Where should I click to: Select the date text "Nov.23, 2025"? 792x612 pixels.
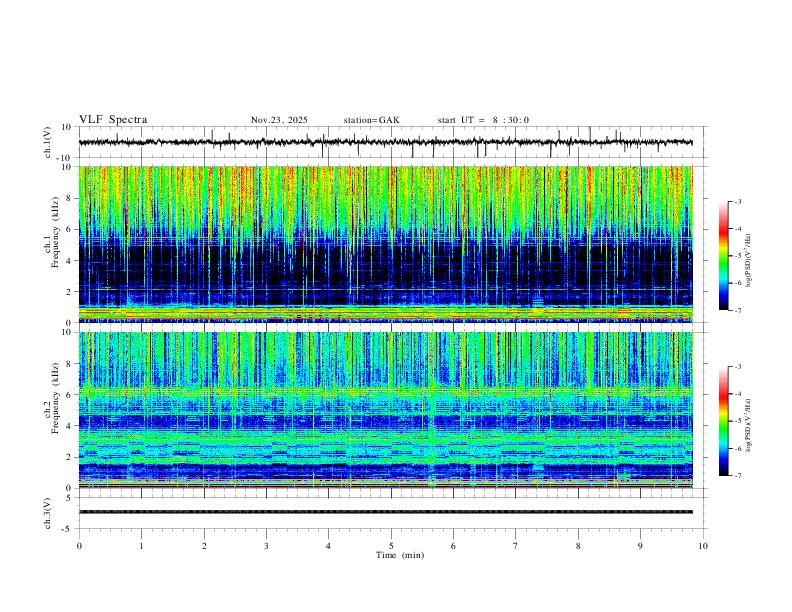click(279, 120)
